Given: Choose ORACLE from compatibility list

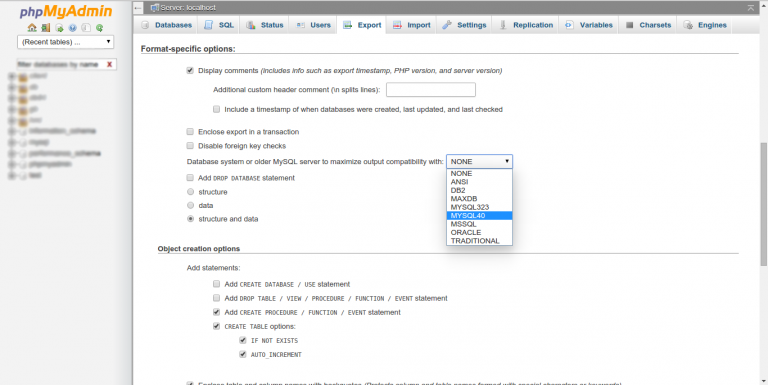Looking at the screenshot, I should click(480, 232).
